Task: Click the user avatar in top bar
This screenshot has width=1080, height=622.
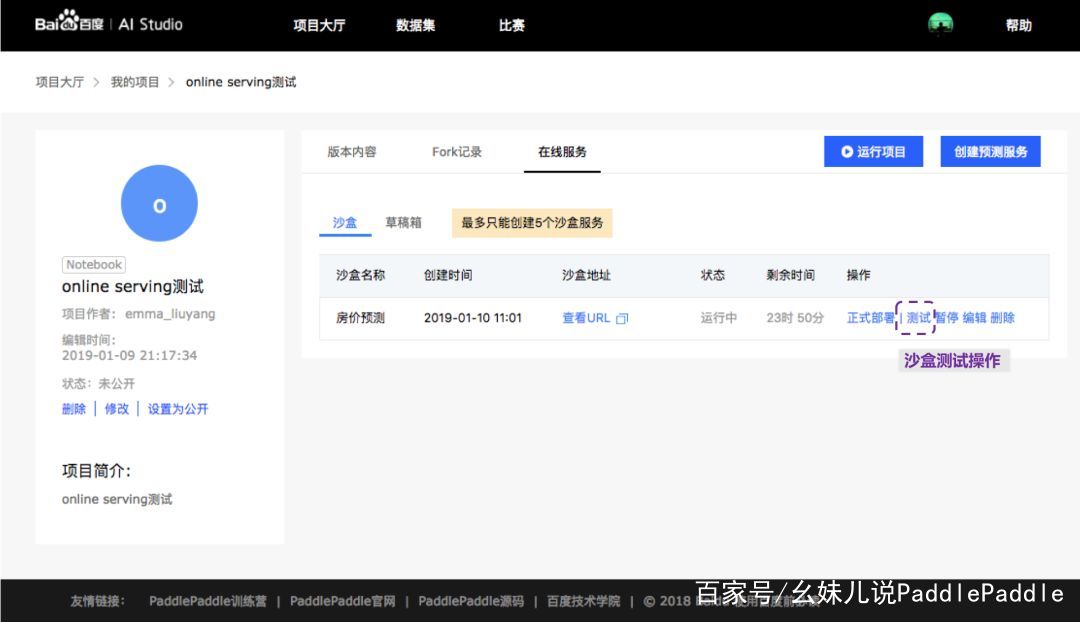Action: [940, 24]
